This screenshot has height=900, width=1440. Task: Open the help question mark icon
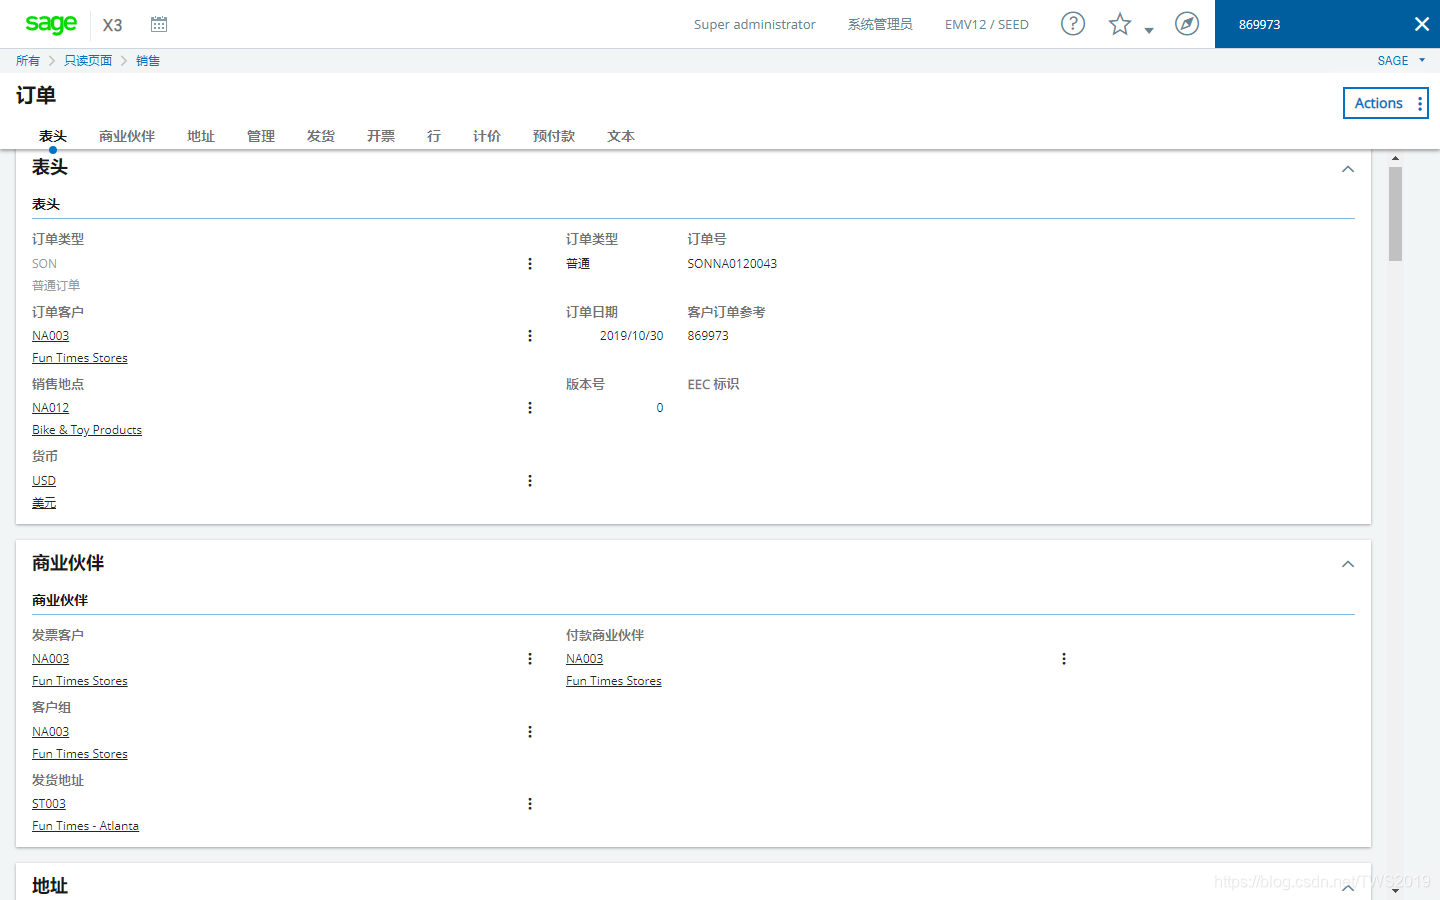(1073, 24)
